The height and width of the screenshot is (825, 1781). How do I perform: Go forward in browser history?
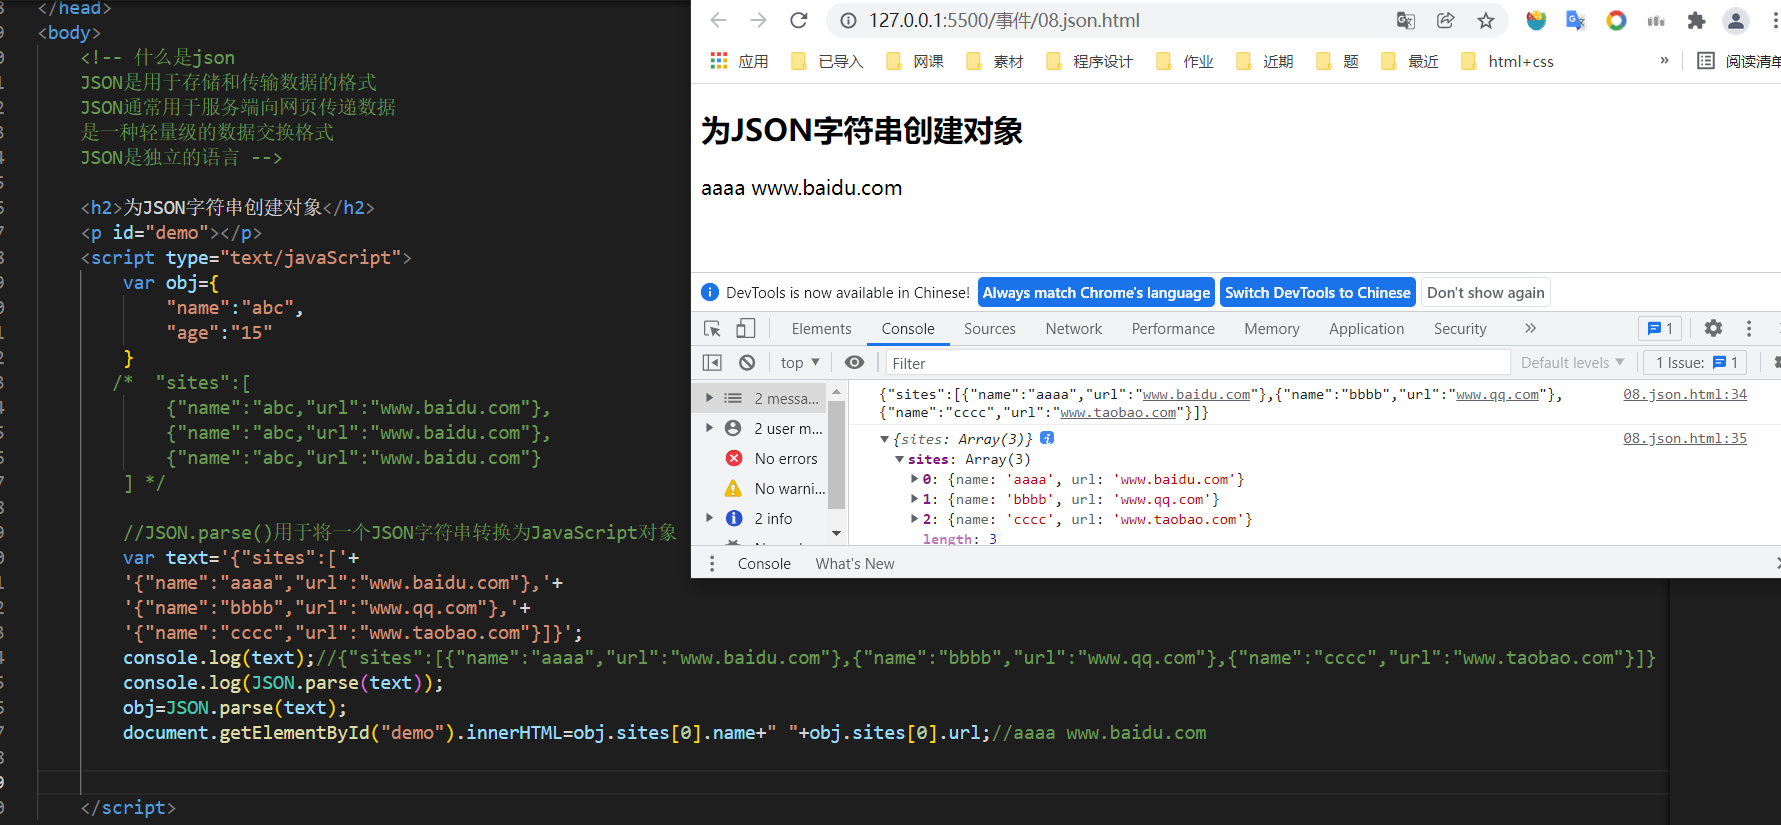pyautogui.click(x=759, y=20)
